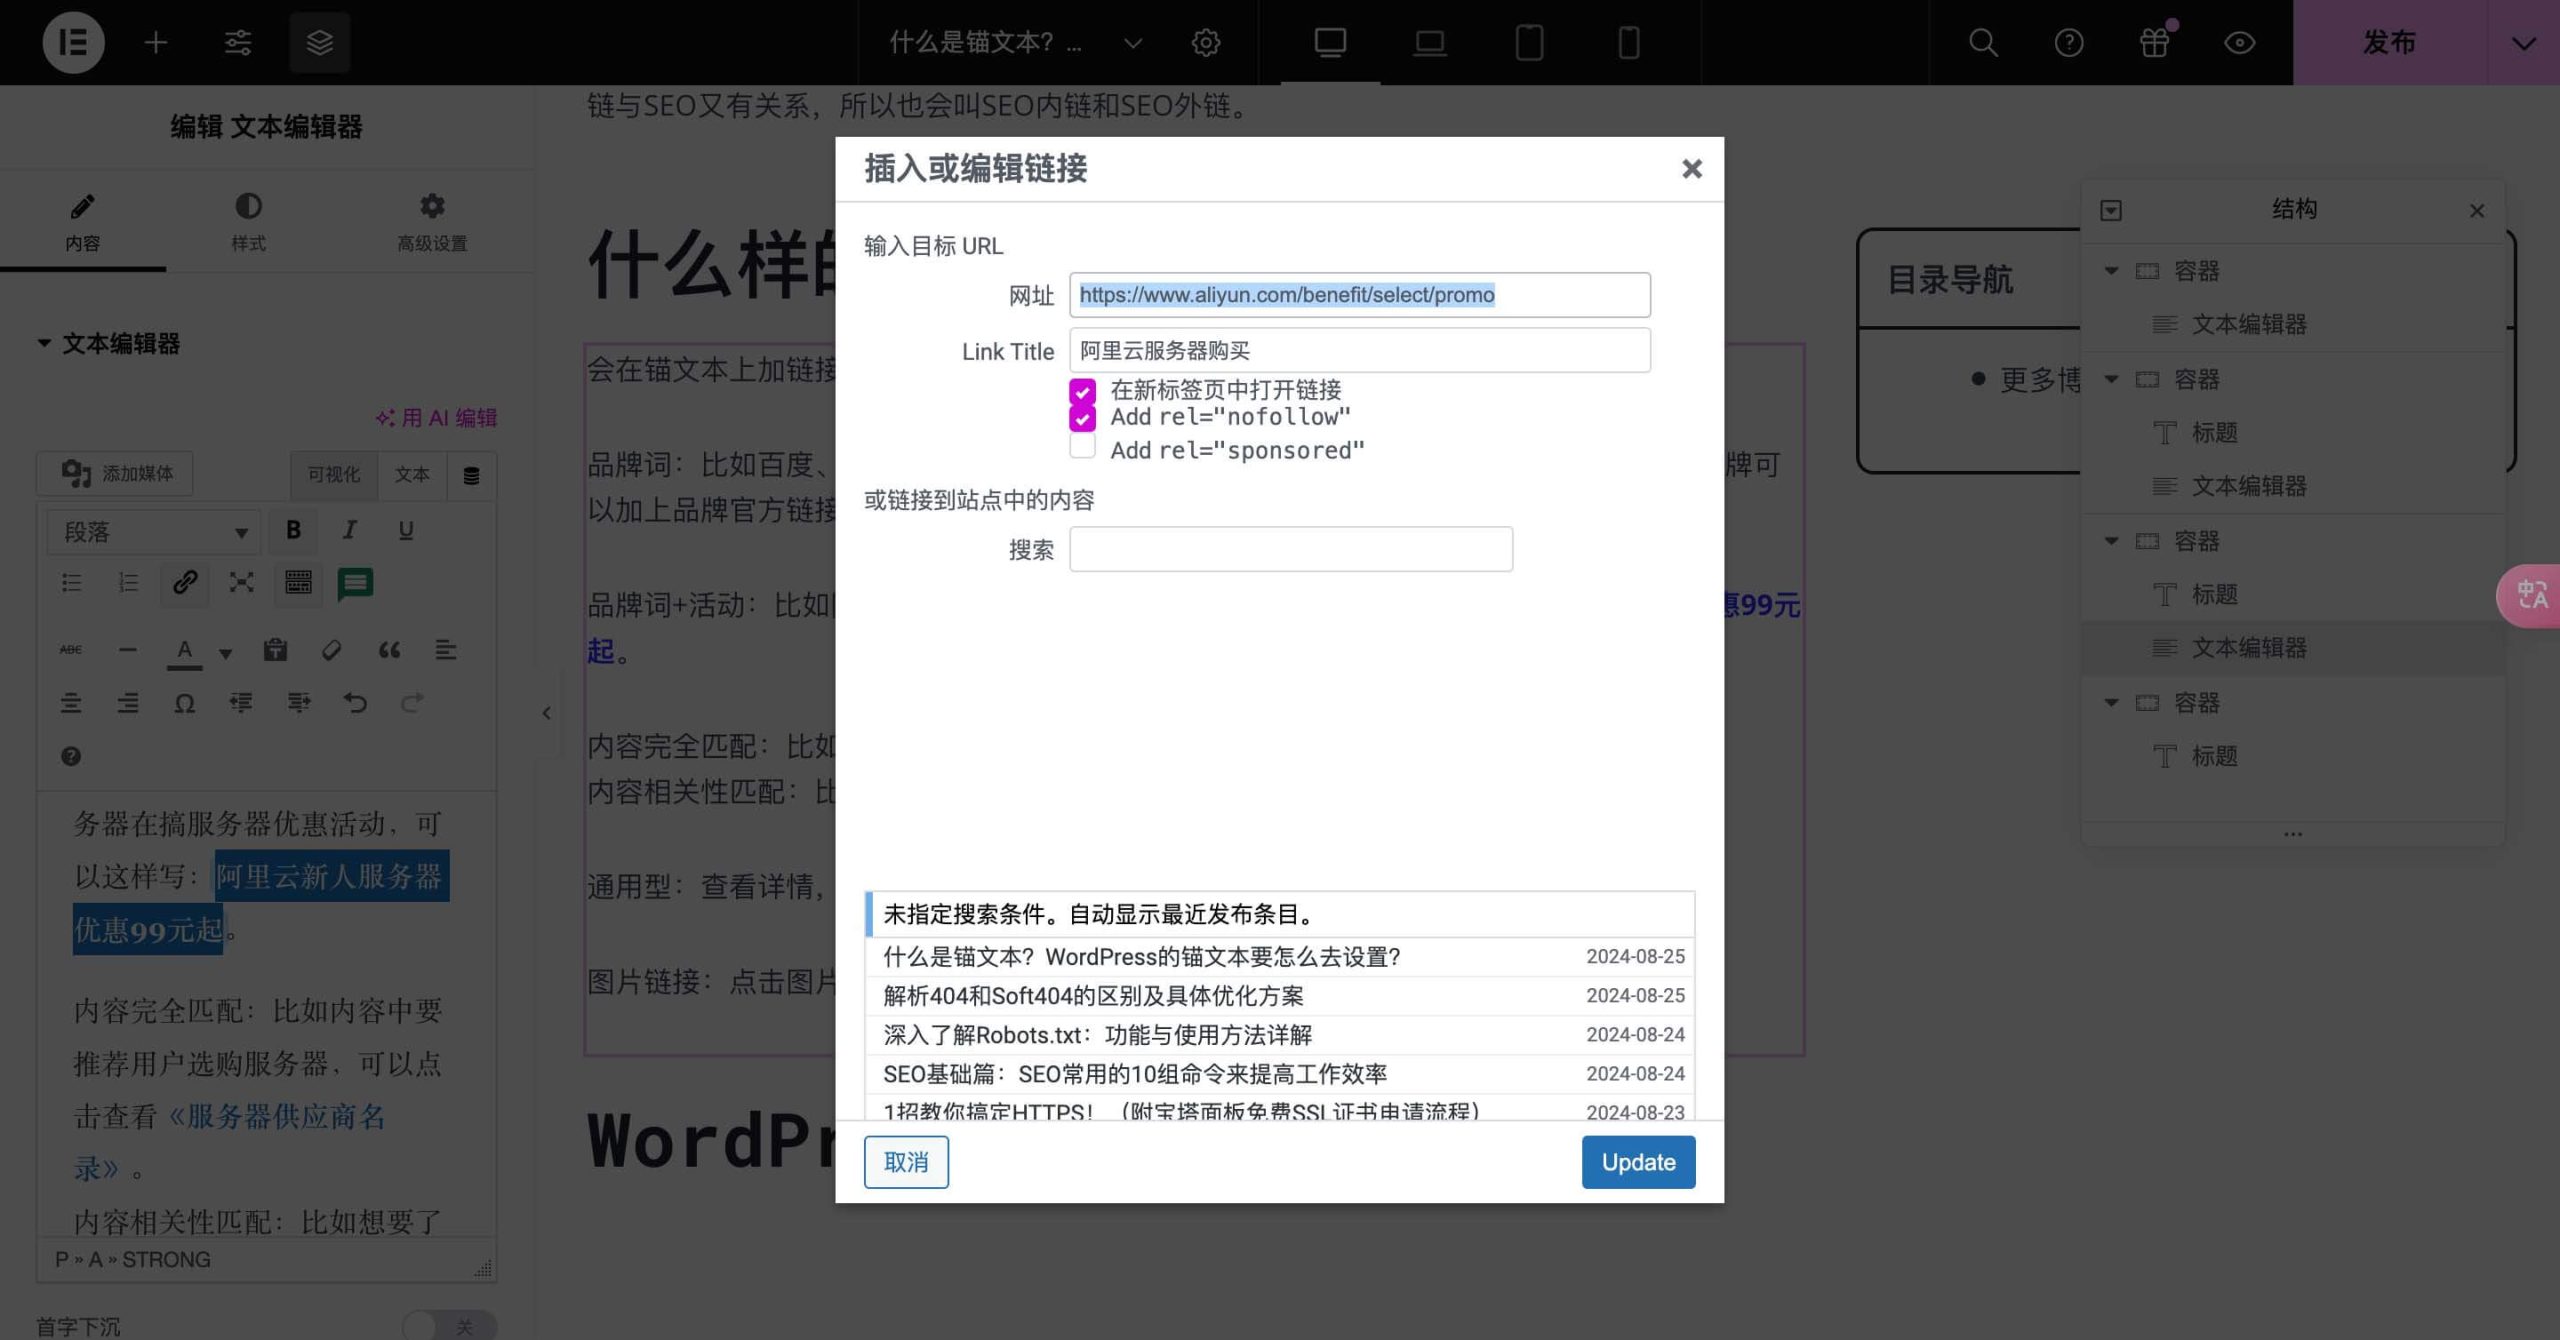Switch to tablet device view

(x=1529, y=42)
